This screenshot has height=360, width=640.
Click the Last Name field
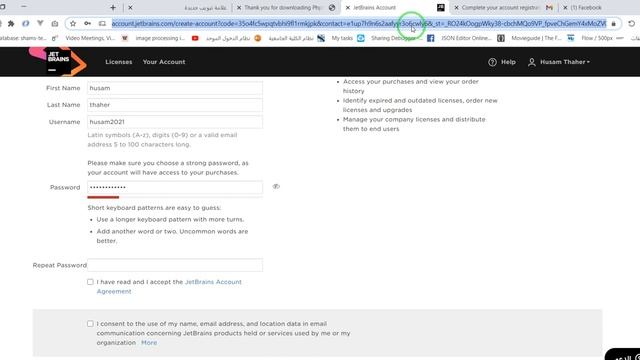click(x=175, y=105)
